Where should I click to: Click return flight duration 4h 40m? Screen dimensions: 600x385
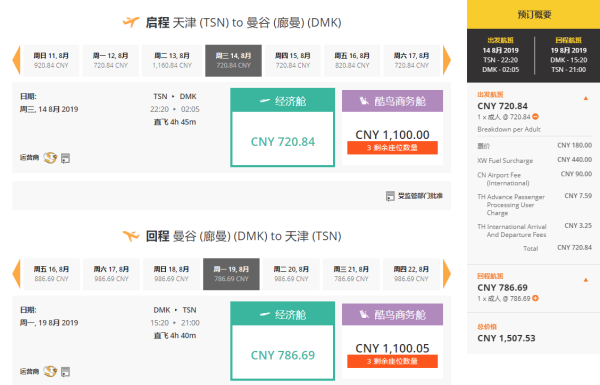(175, 336)
